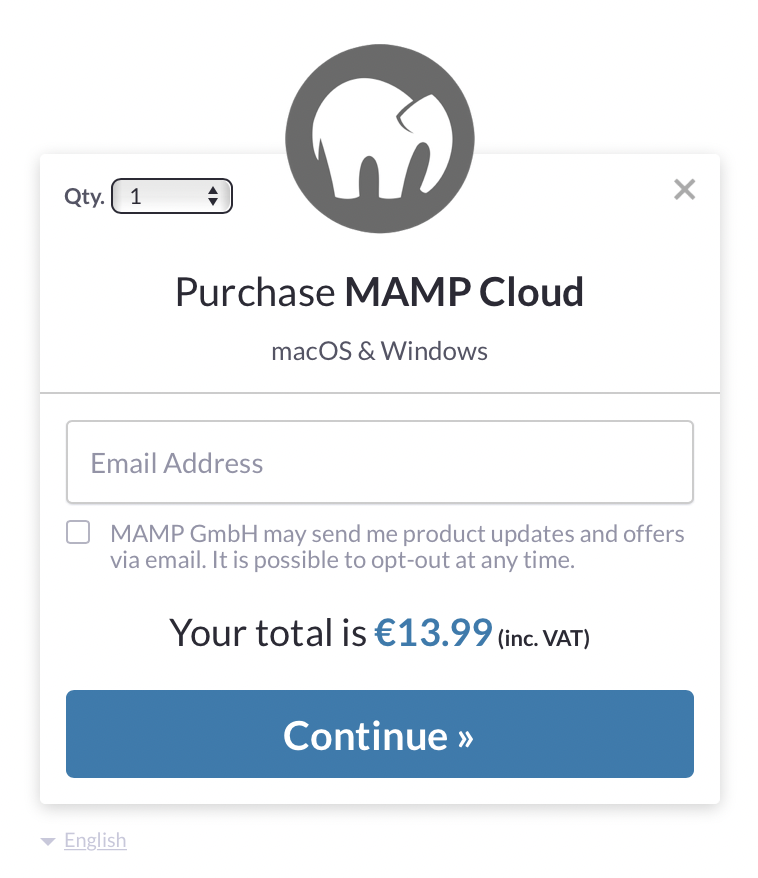Click the macOS & Windows subtitle
Image resolution: width=758 pixels, height=878 pixels.
tap(380, 351)
